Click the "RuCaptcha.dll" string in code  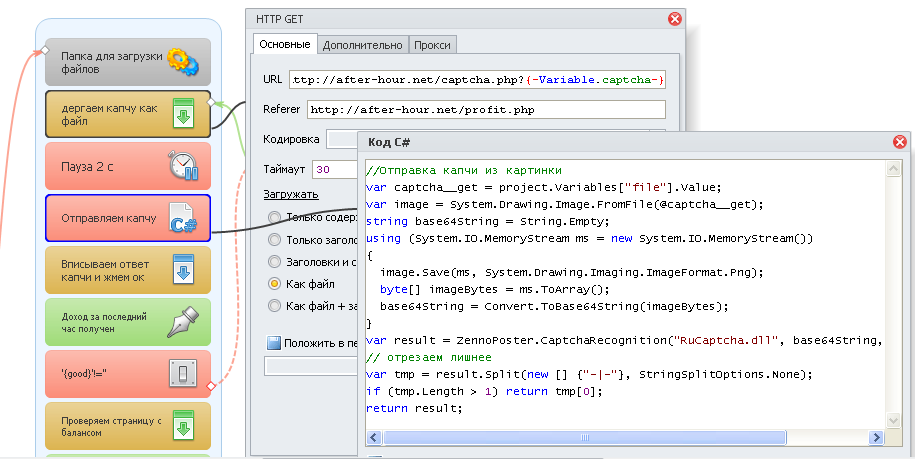point(727,340)
